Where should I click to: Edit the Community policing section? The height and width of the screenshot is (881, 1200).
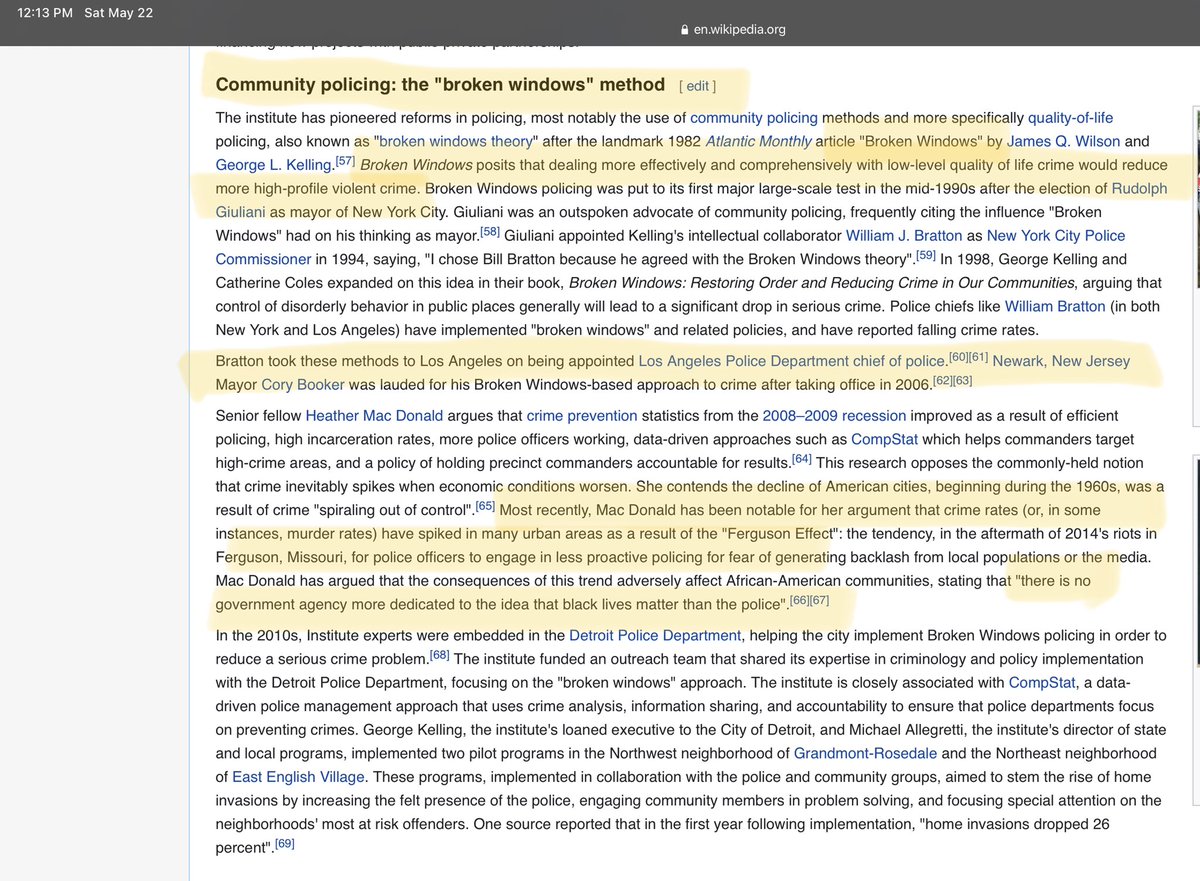coord(697,87)
